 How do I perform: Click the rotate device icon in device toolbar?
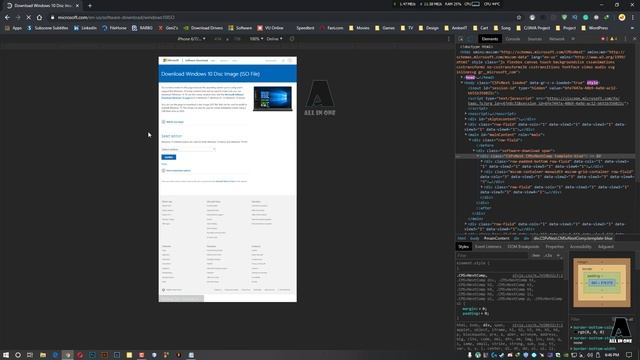(292, 39)
